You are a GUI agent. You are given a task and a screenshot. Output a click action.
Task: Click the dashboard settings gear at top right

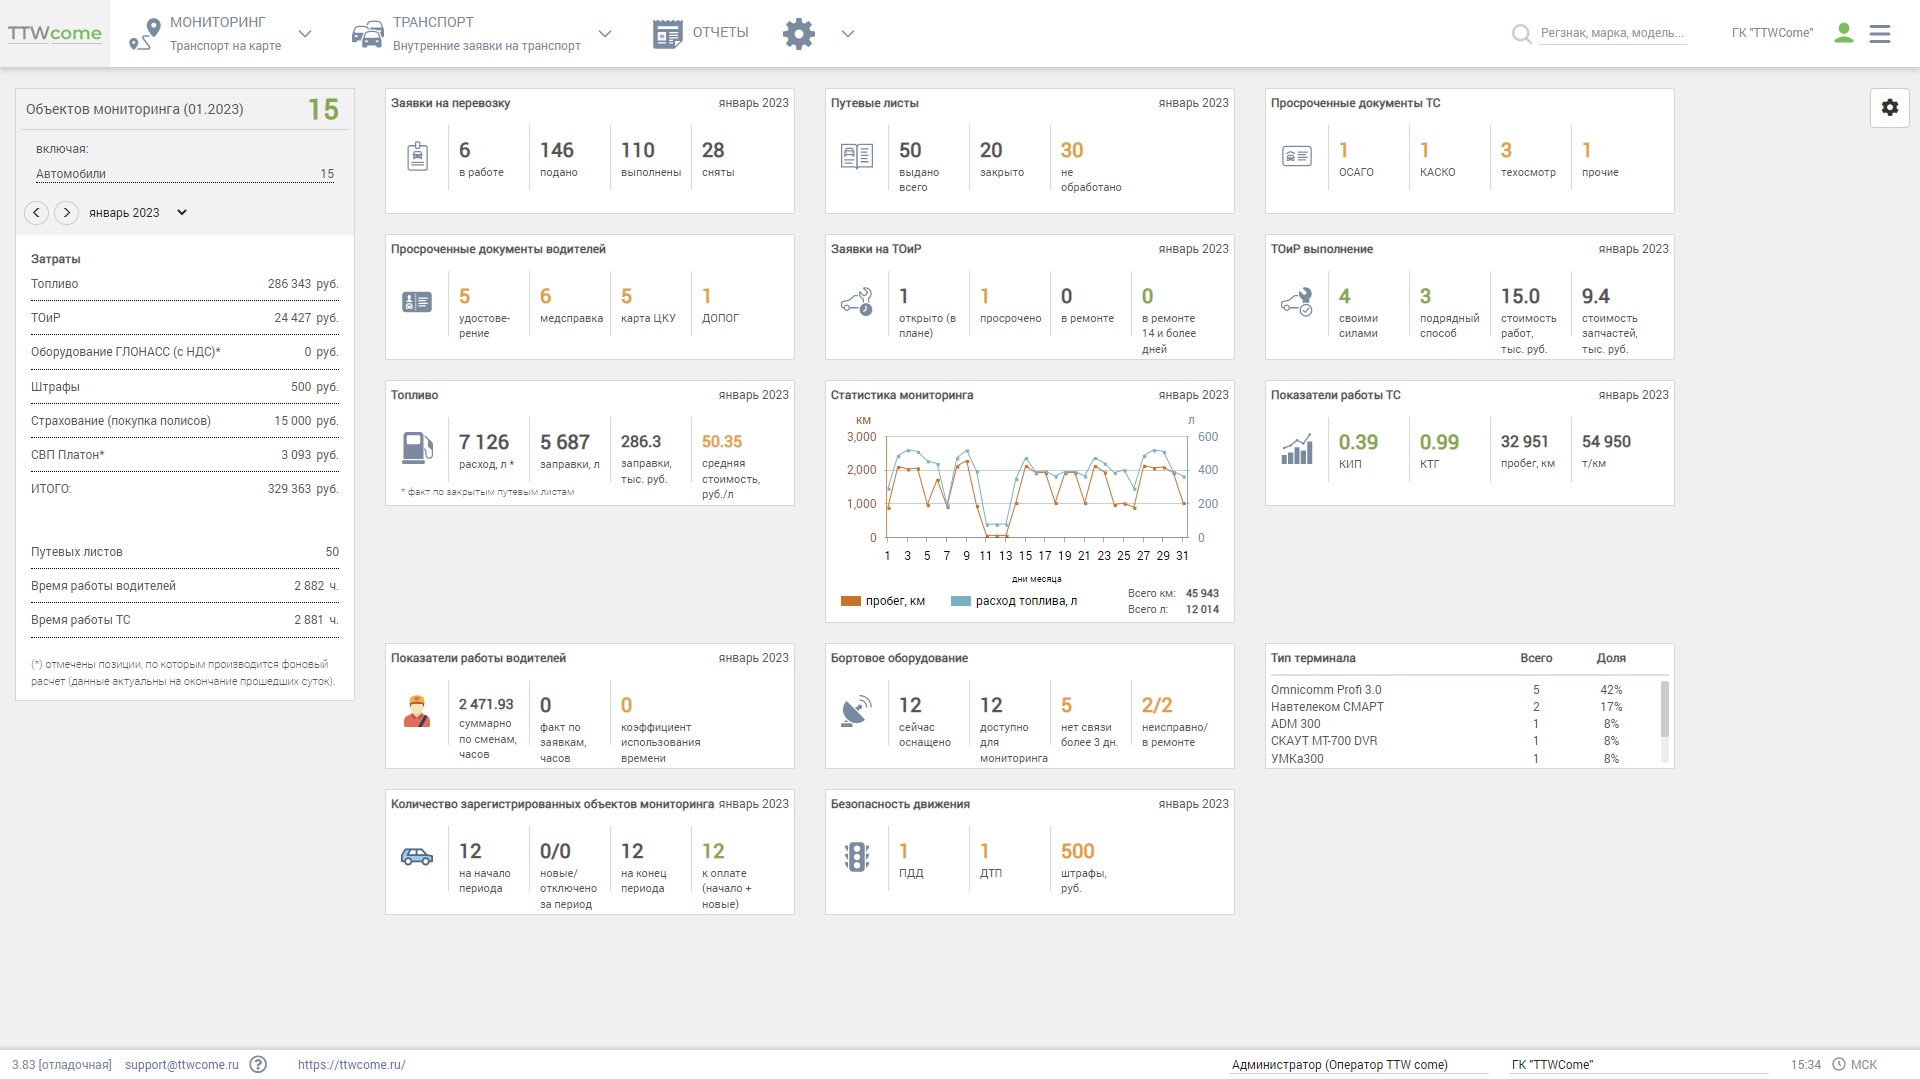1889,108
